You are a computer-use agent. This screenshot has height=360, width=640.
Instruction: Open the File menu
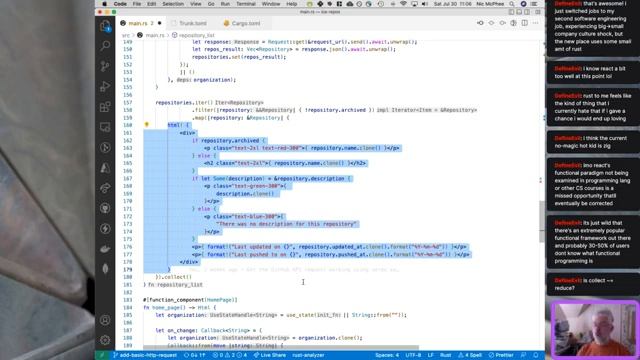click(x=137, y=4)
